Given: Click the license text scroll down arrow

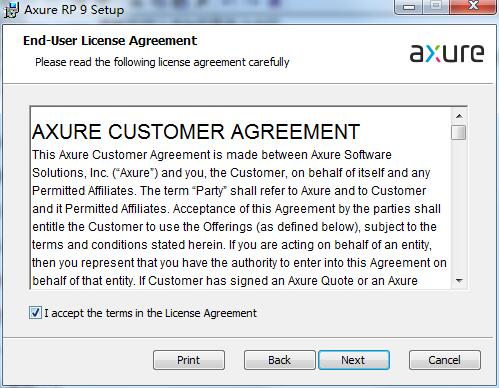Looking at the screenshot, I should click(x=459, y=281).
